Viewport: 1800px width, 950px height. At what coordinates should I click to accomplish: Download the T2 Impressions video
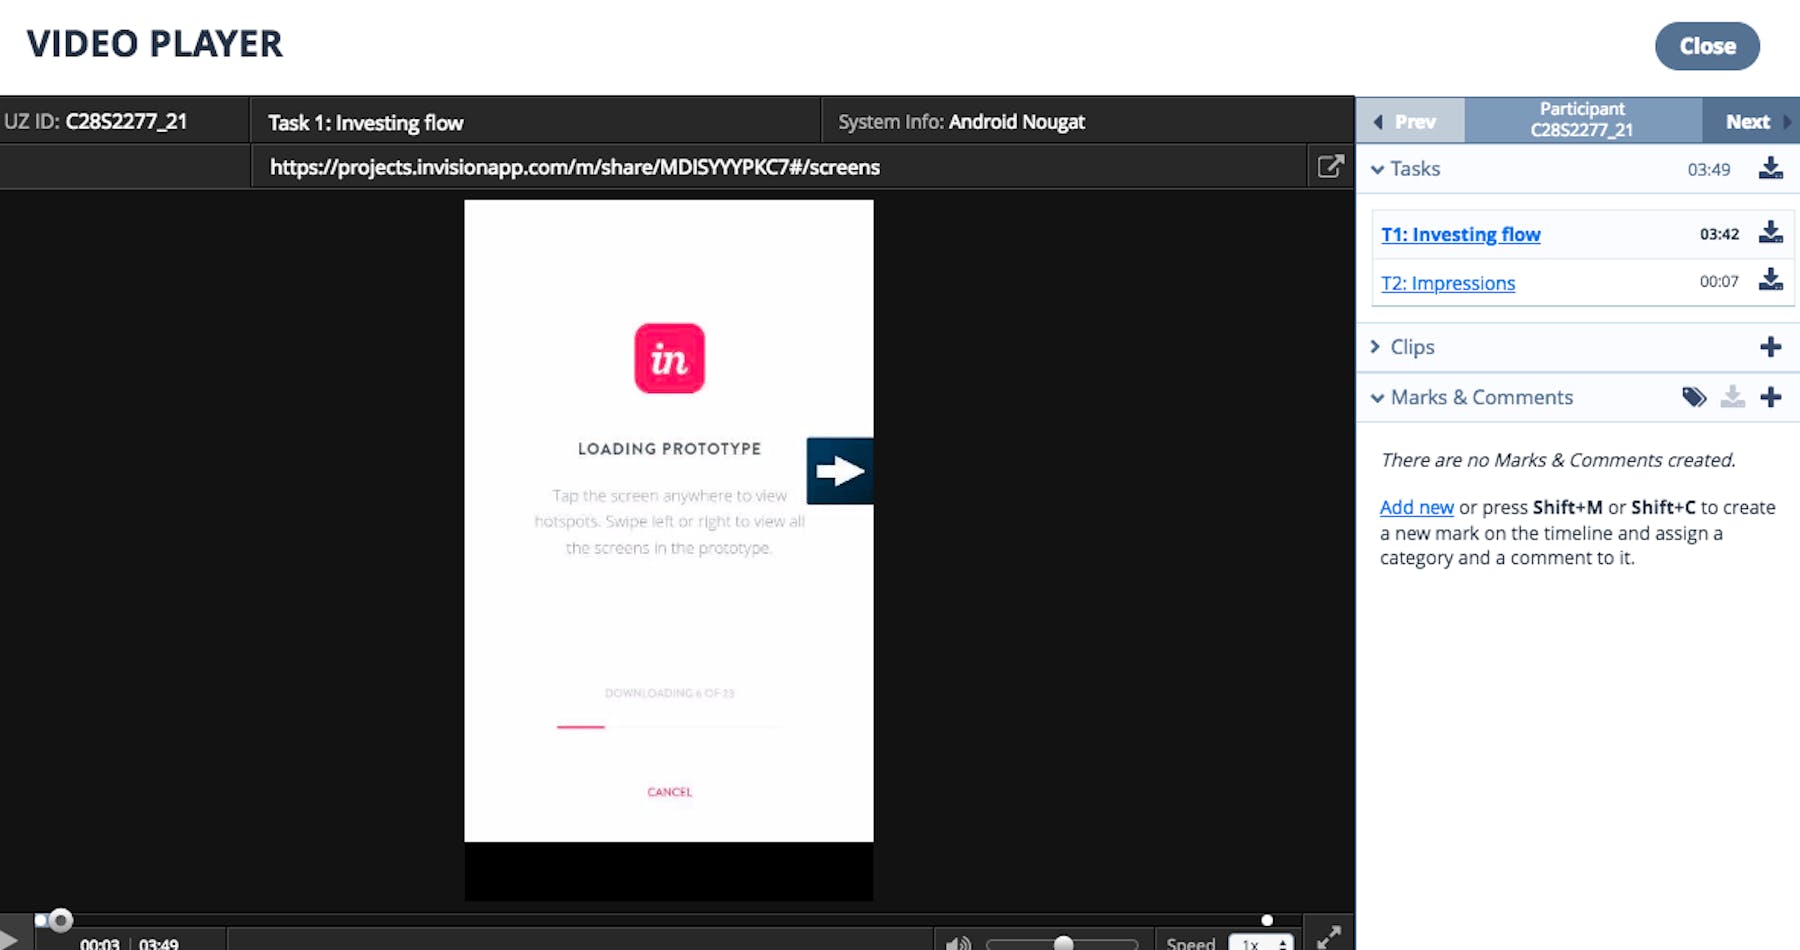pos(1770,280)
